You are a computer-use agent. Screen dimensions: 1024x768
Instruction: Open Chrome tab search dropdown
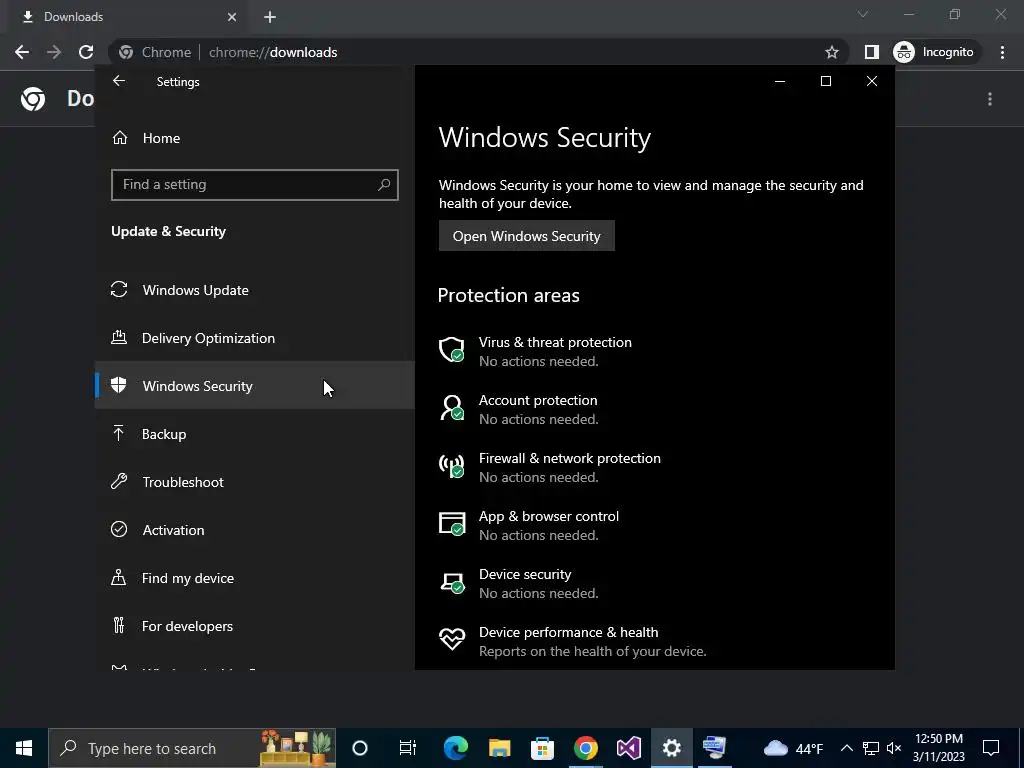pyautogui.click(x=863, y=14)
